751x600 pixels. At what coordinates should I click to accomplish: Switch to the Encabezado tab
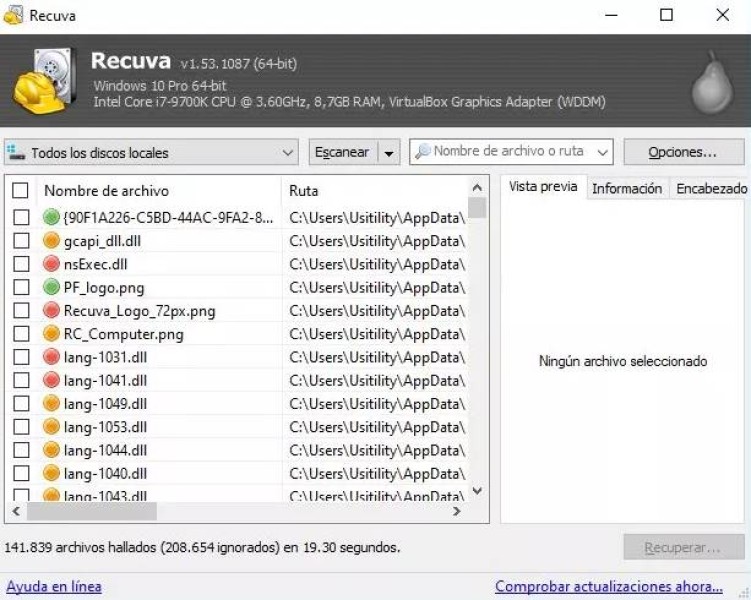711,188
